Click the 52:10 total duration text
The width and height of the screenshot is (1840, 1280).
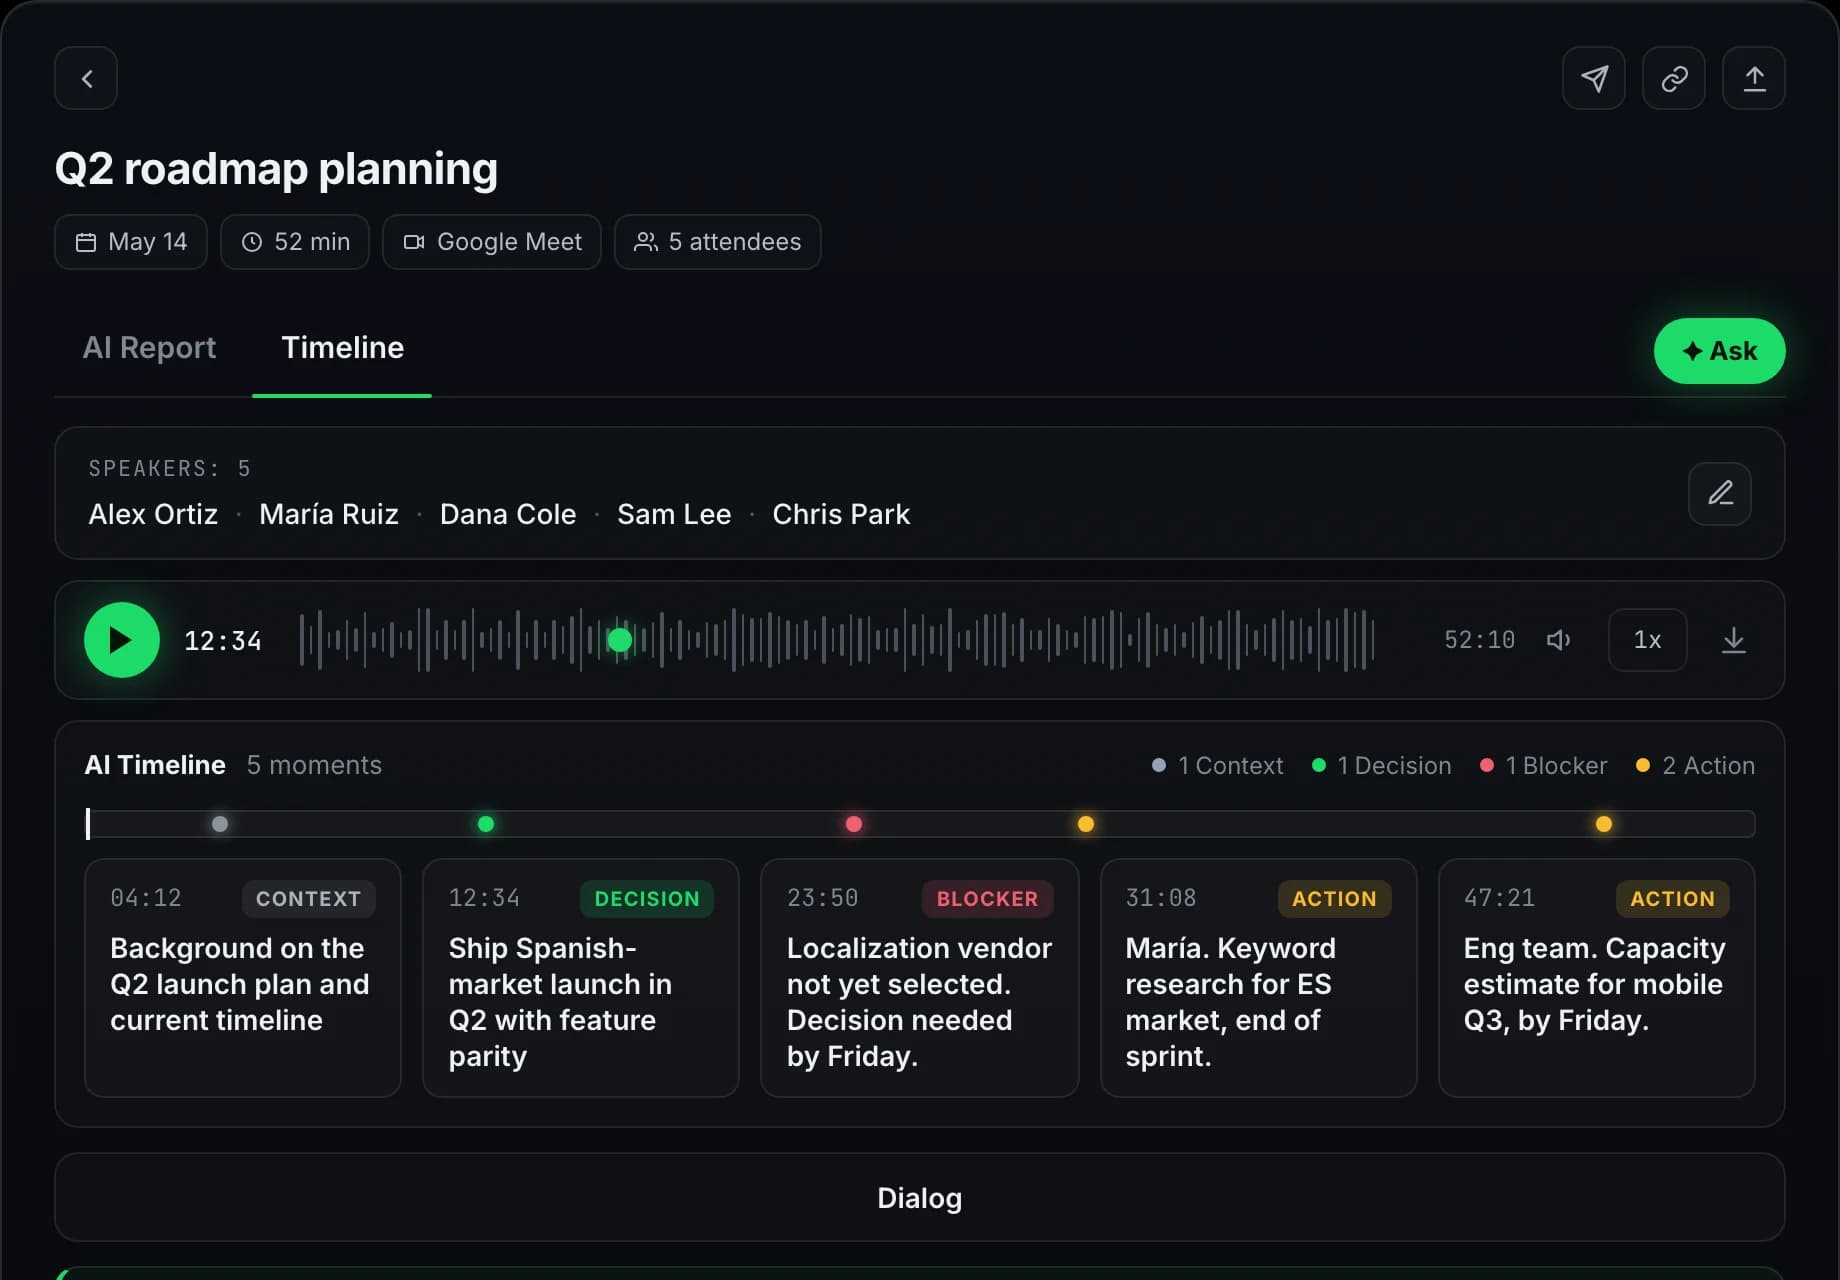(x=1479, y=640)
